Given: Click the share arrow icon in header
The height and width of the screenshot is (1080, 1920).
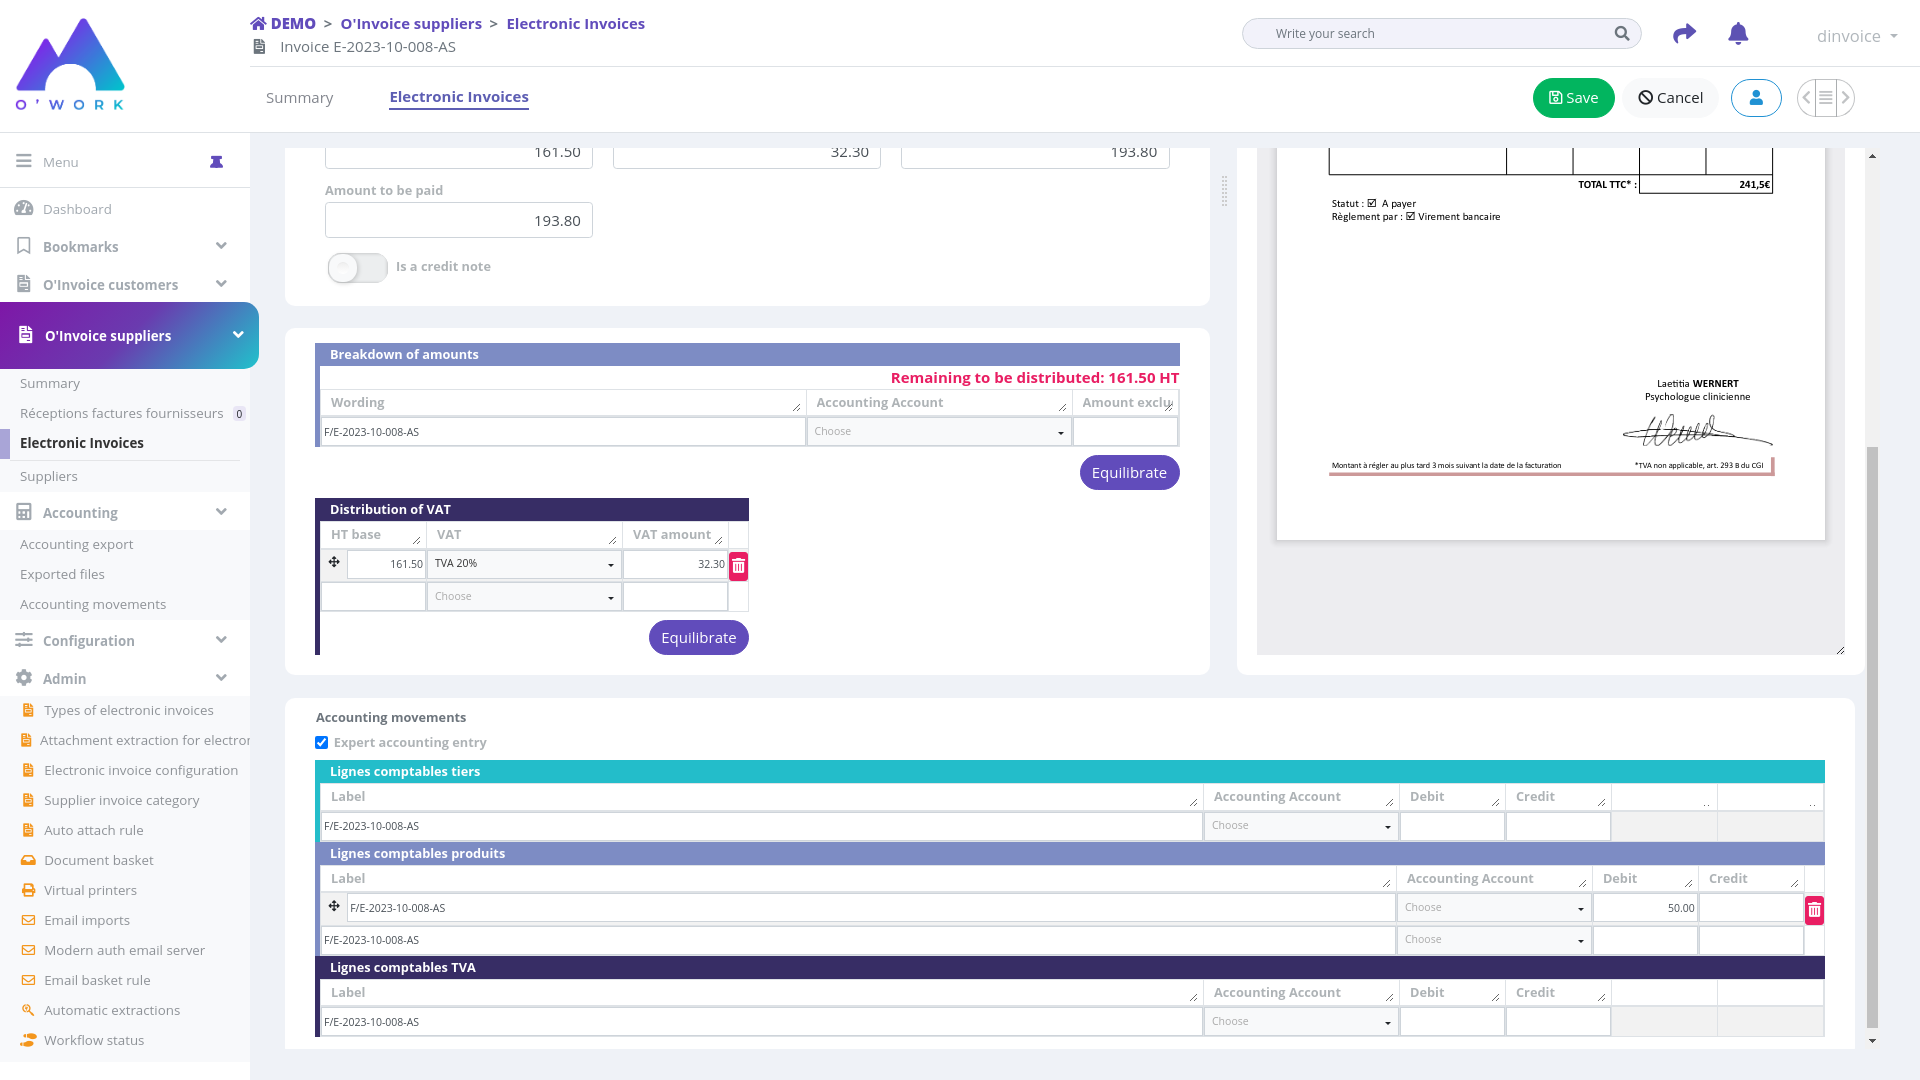Looking at the screenshot, I should pos(1684,34).
